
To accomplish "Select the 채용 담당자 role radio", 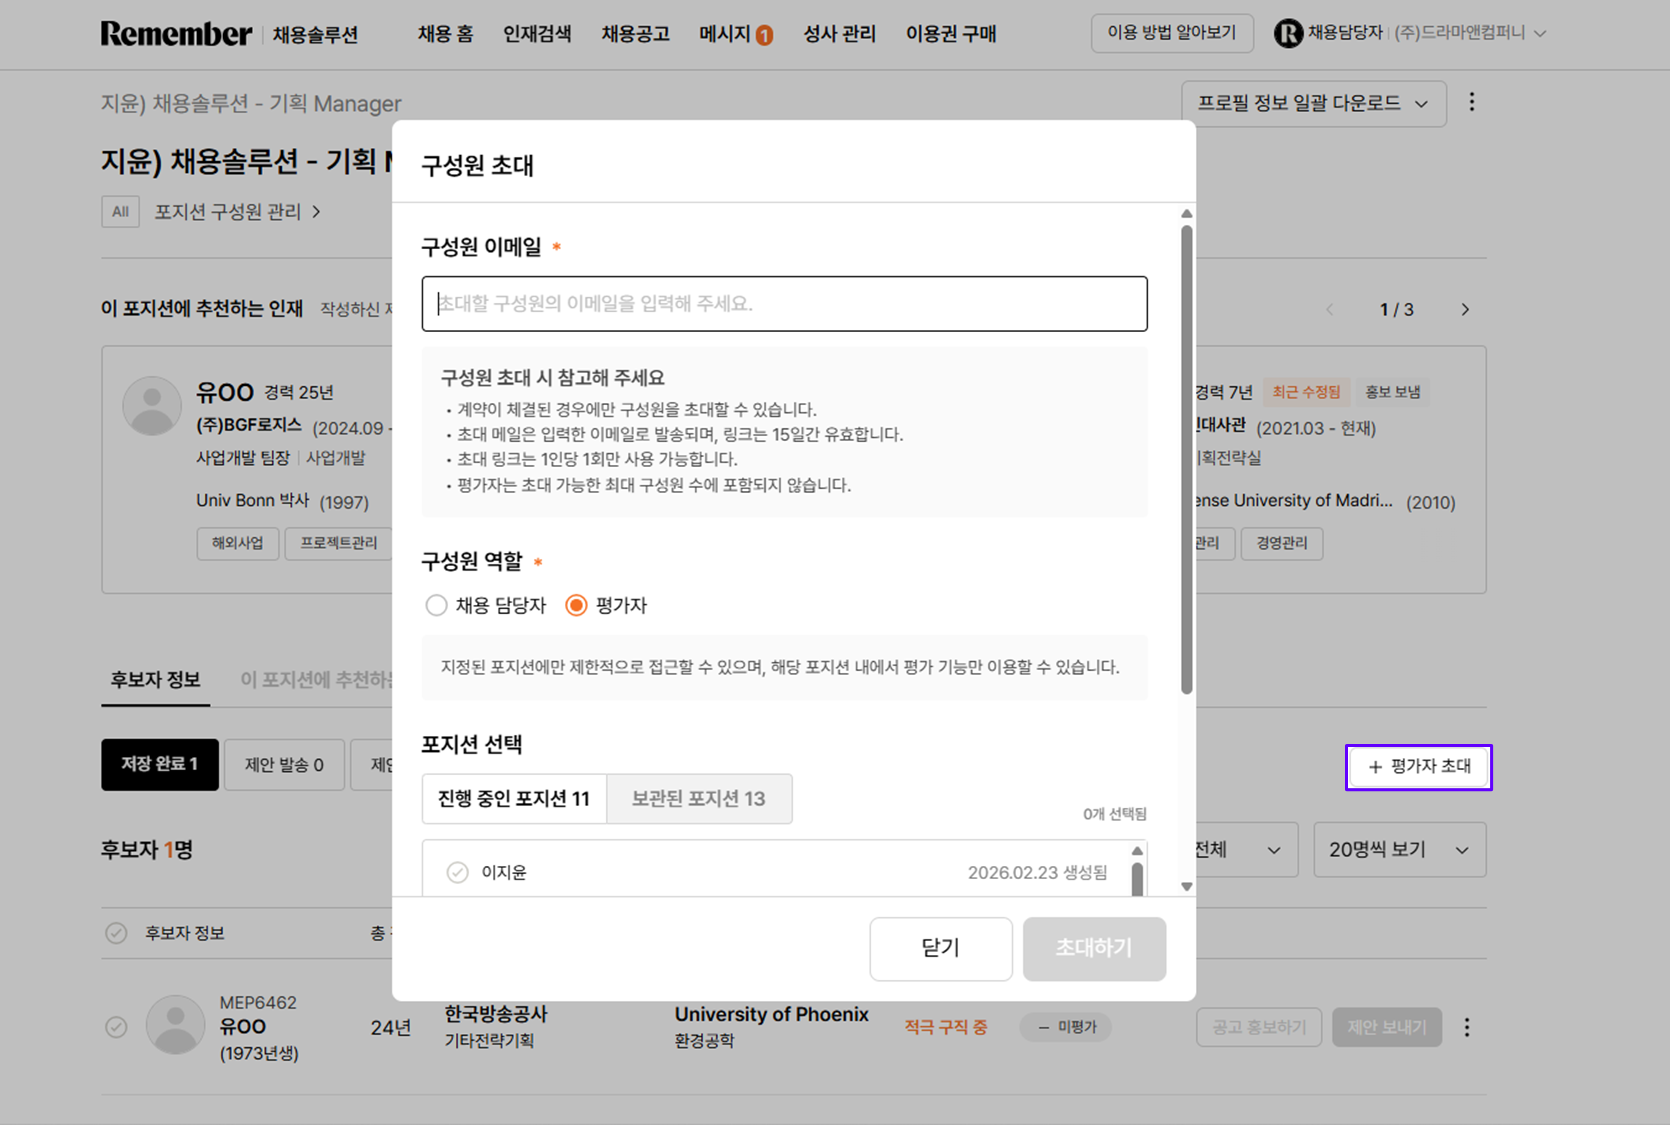I will [x=436, y=605].
